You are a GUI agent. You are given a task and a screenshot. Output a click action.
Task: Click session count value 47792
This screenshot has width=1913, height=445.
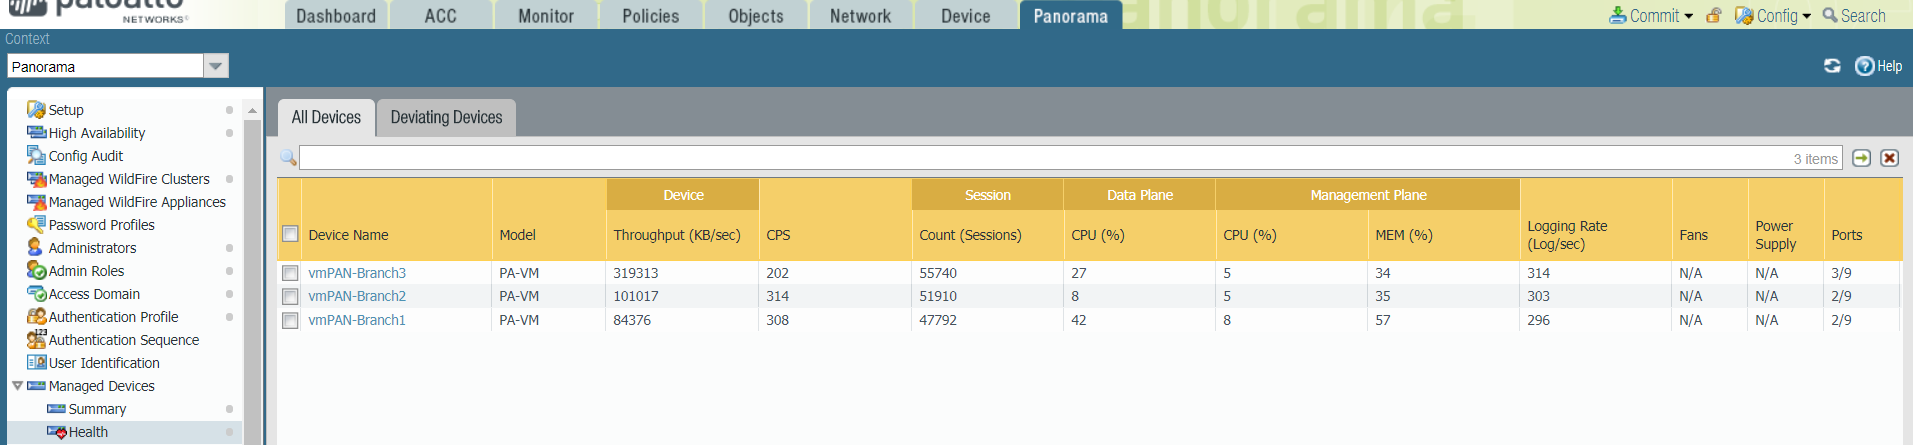pyautogui.click(x=938, y=320)
